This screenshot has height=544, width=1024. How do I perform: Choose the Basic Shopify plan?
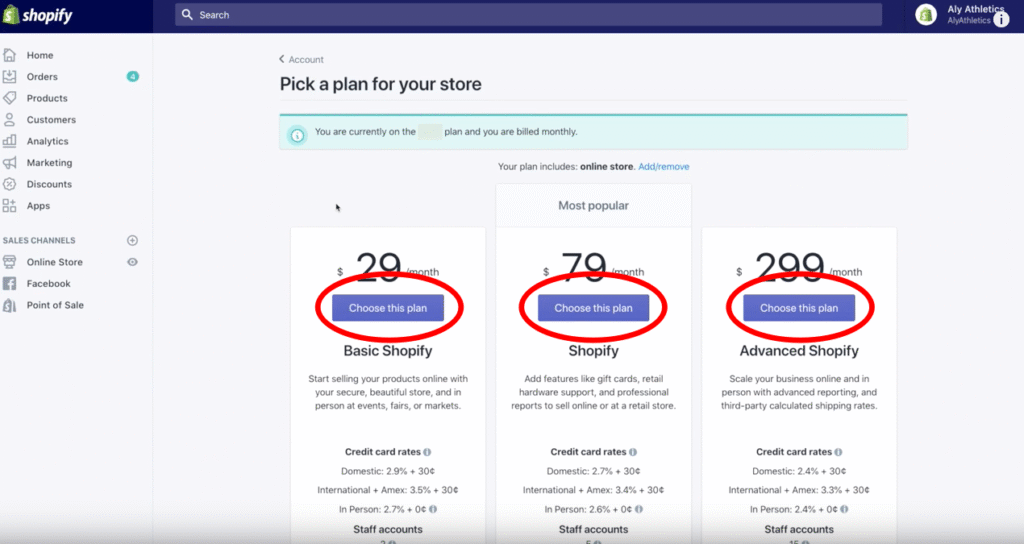pyautogui.click(x=388, y=308)
